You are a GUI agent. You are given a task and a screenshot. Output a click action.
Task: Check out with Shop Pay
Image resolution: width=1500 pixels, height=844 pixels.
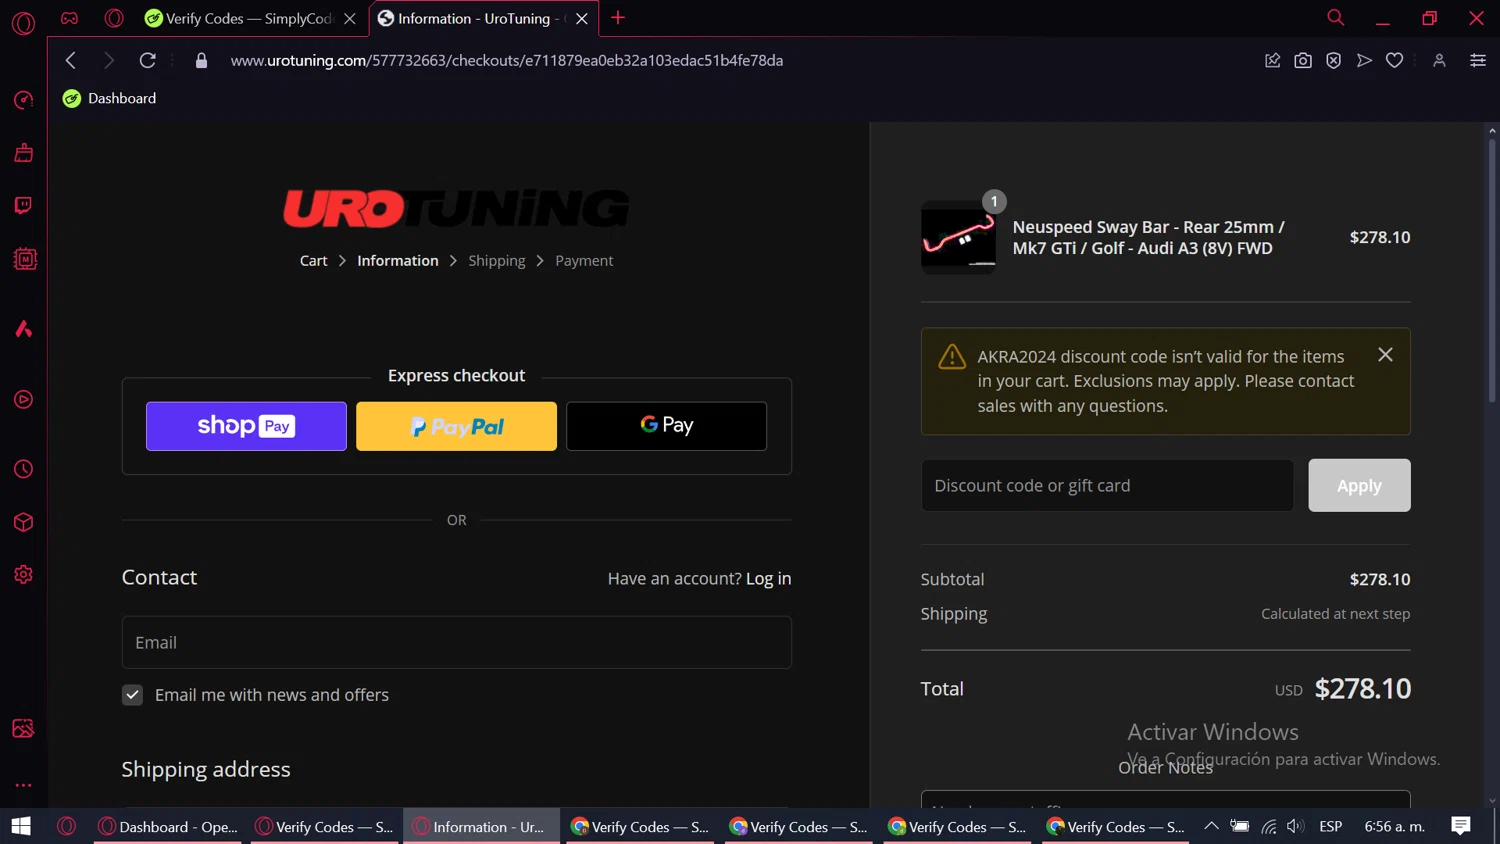point(246,426)
